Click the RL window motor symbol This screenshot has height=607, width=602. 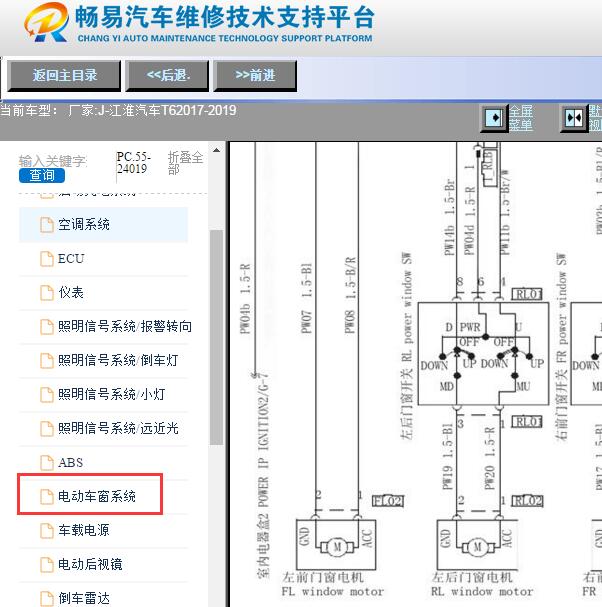coord(478,547)
